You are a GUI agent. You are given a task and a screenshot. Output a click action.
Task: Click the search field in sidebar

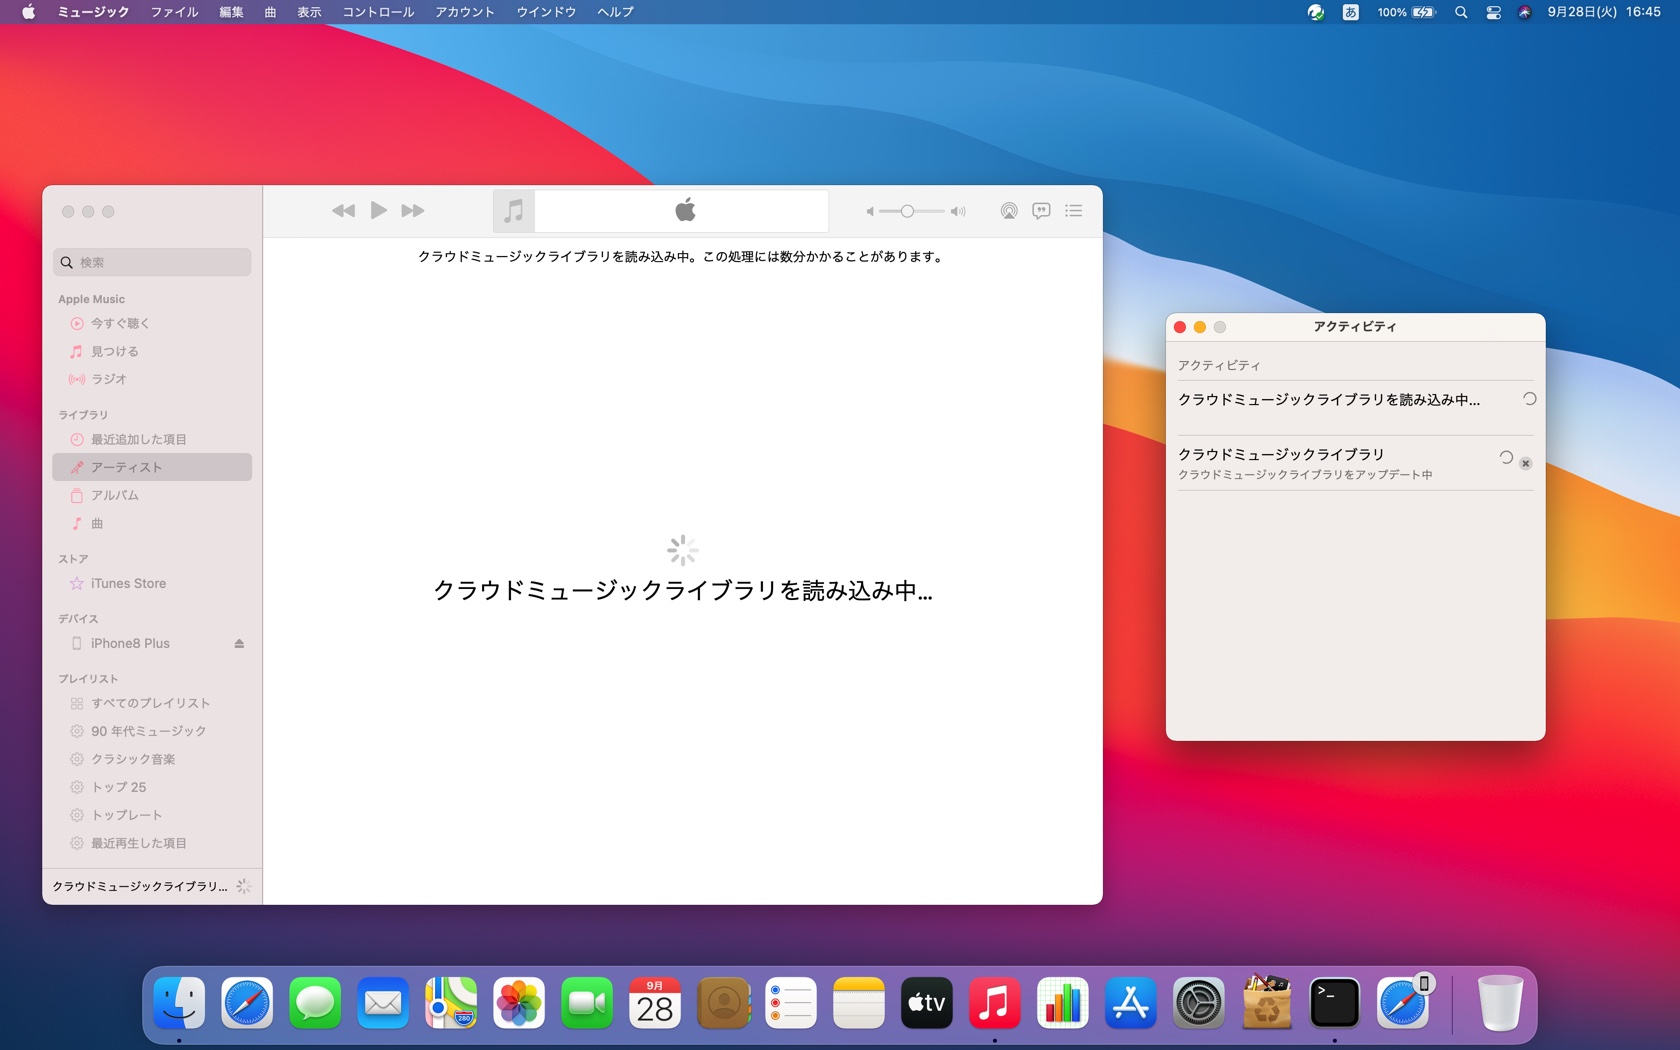click(152, 262)
